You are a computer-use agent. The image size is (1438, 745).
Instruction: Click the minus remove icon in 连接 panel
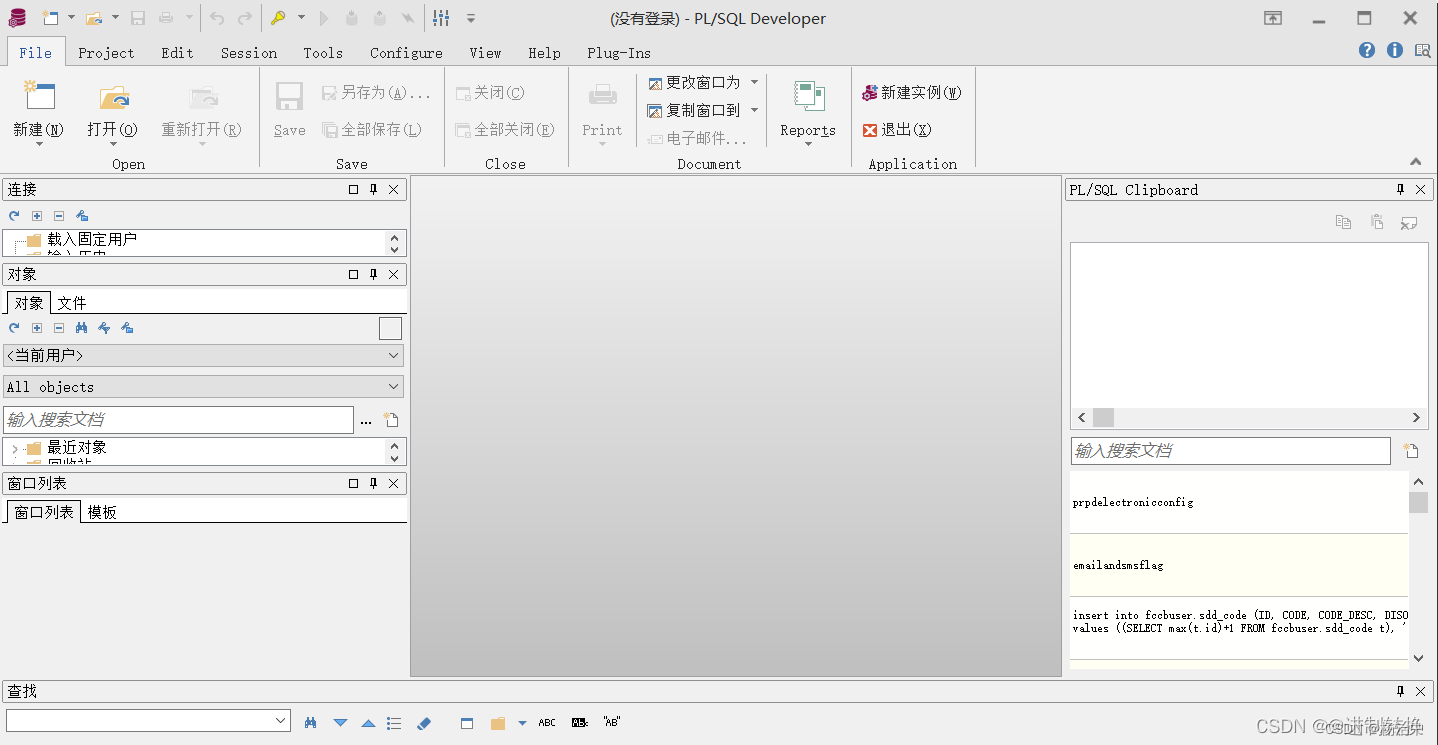(59, 216)
